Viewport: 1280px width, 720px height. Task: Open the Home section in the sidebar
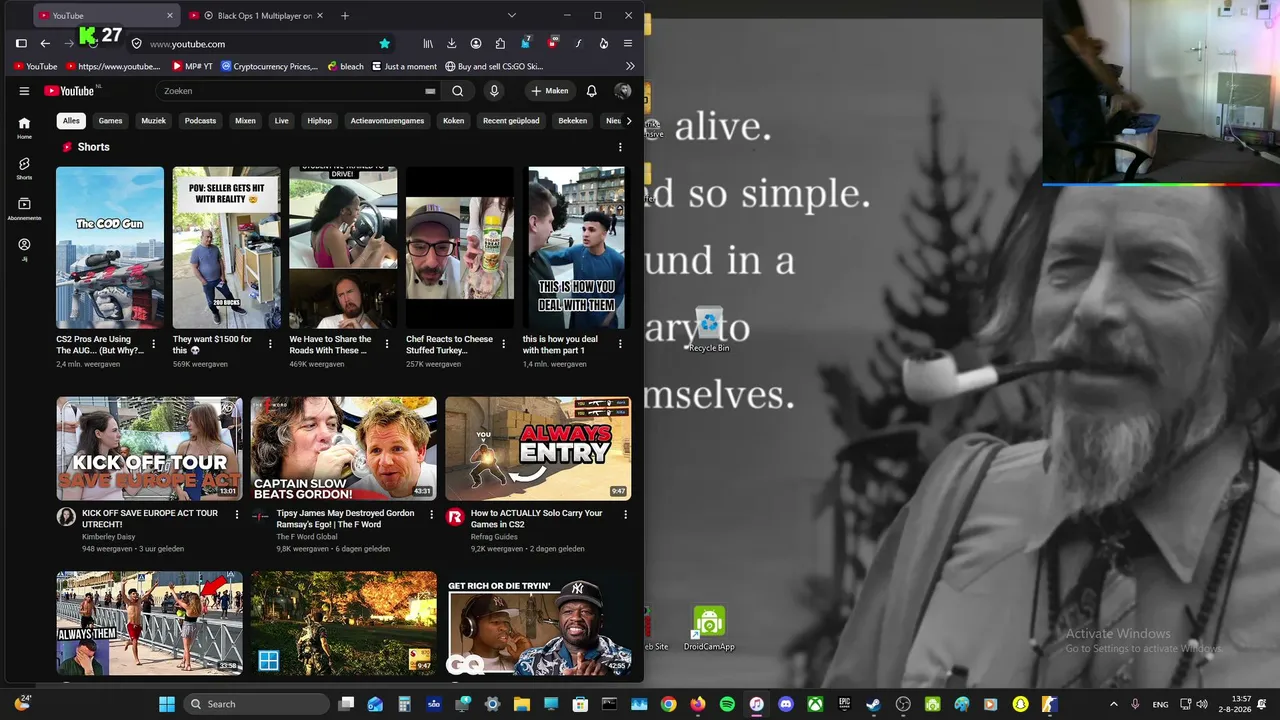(24, 128)
